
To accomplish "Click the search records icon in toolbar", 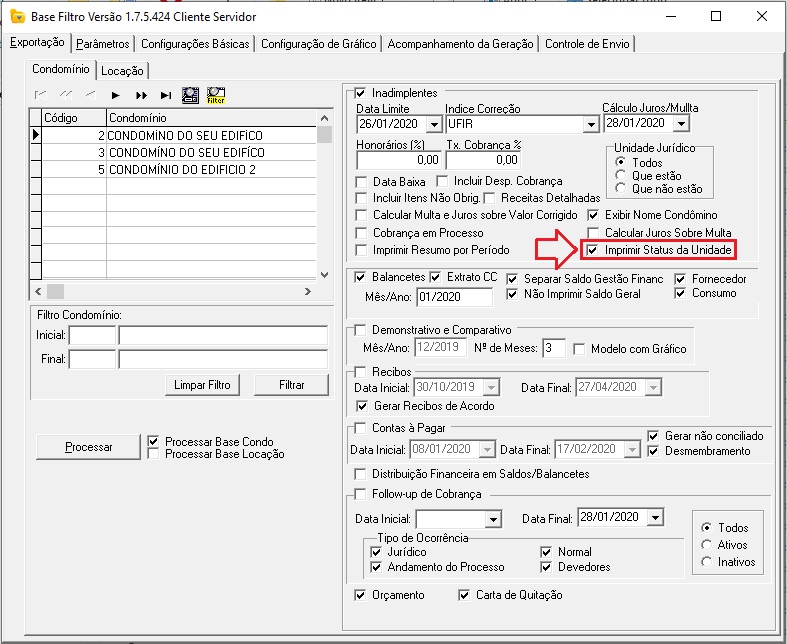I will point(190,95).
